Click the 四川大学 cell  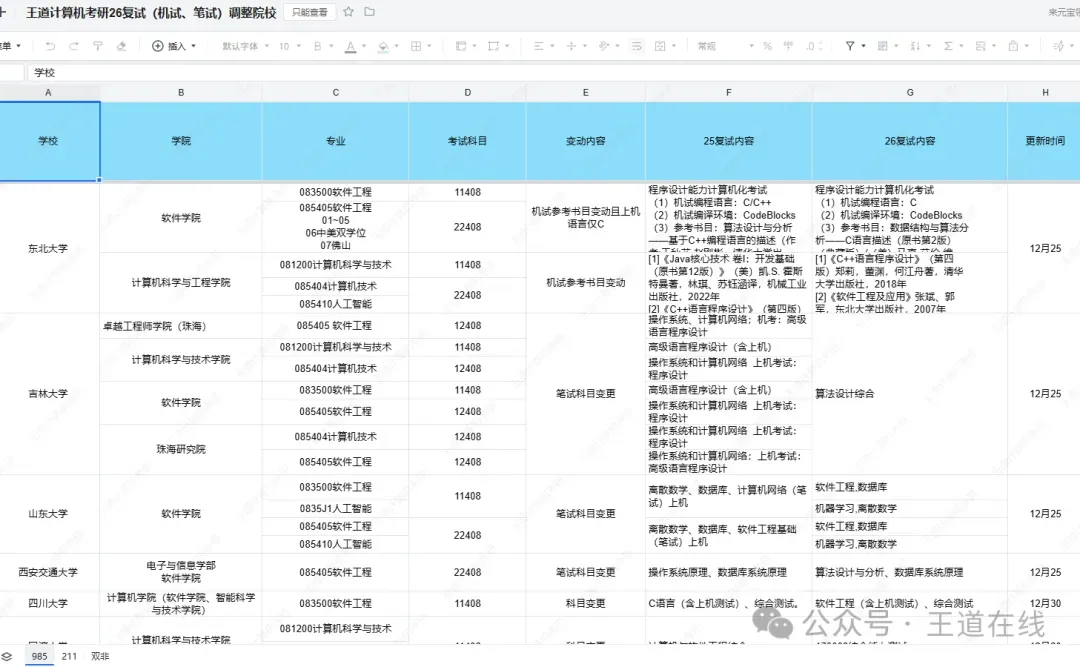click(x=48, y=603)
